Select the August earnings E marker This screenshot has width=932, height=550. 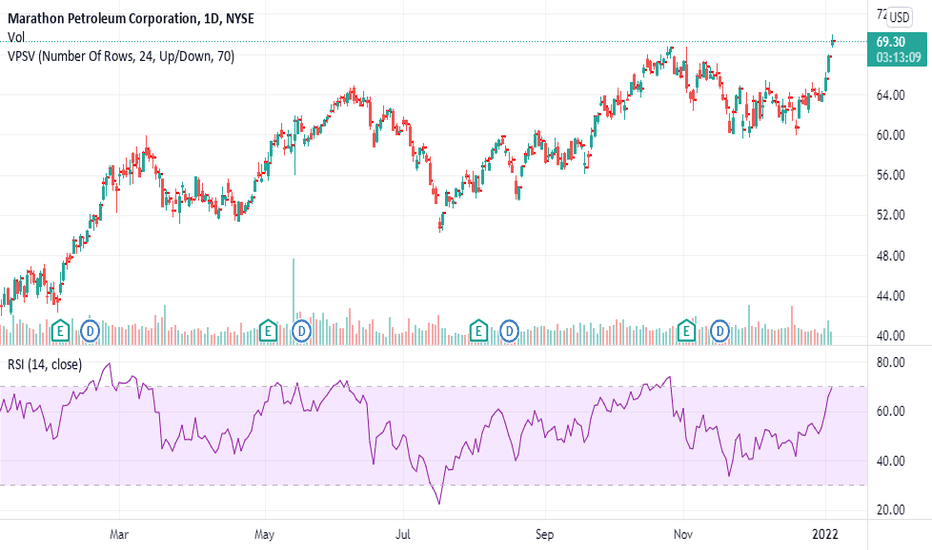click(x=478, y=331)
